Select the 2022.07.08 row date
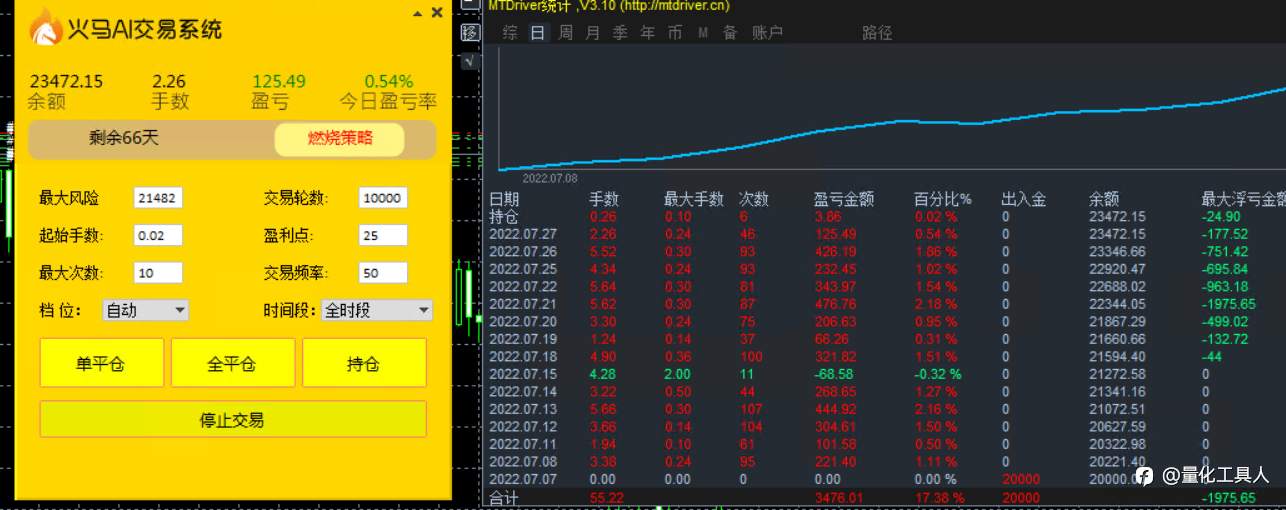 (x=522, y=461)
